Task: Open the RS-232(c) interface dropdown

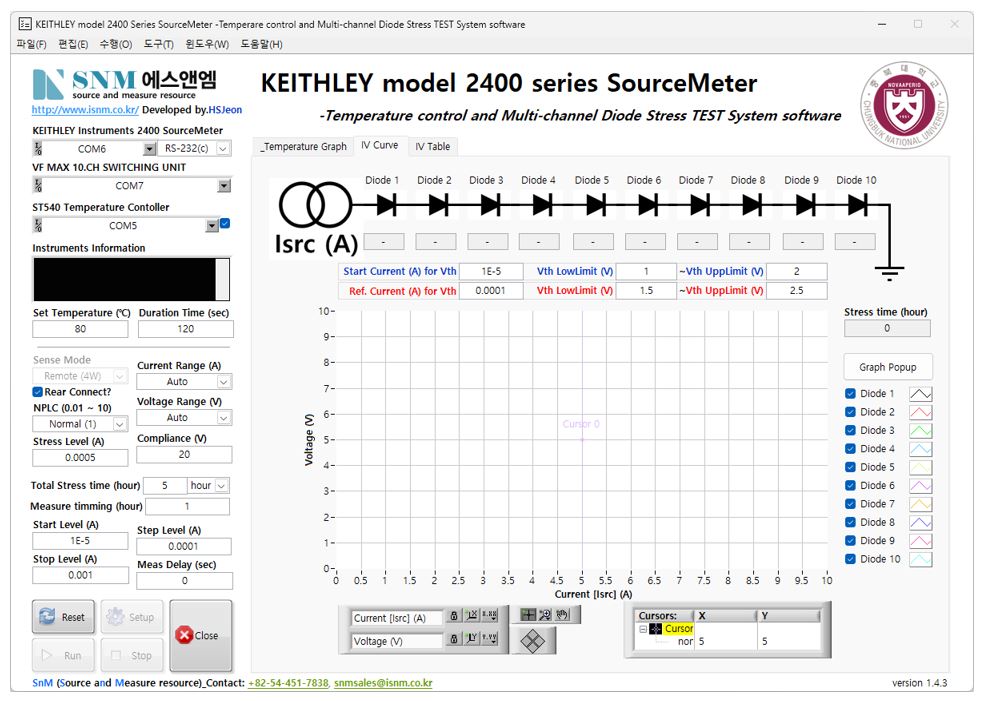Action: click(223, 149)
